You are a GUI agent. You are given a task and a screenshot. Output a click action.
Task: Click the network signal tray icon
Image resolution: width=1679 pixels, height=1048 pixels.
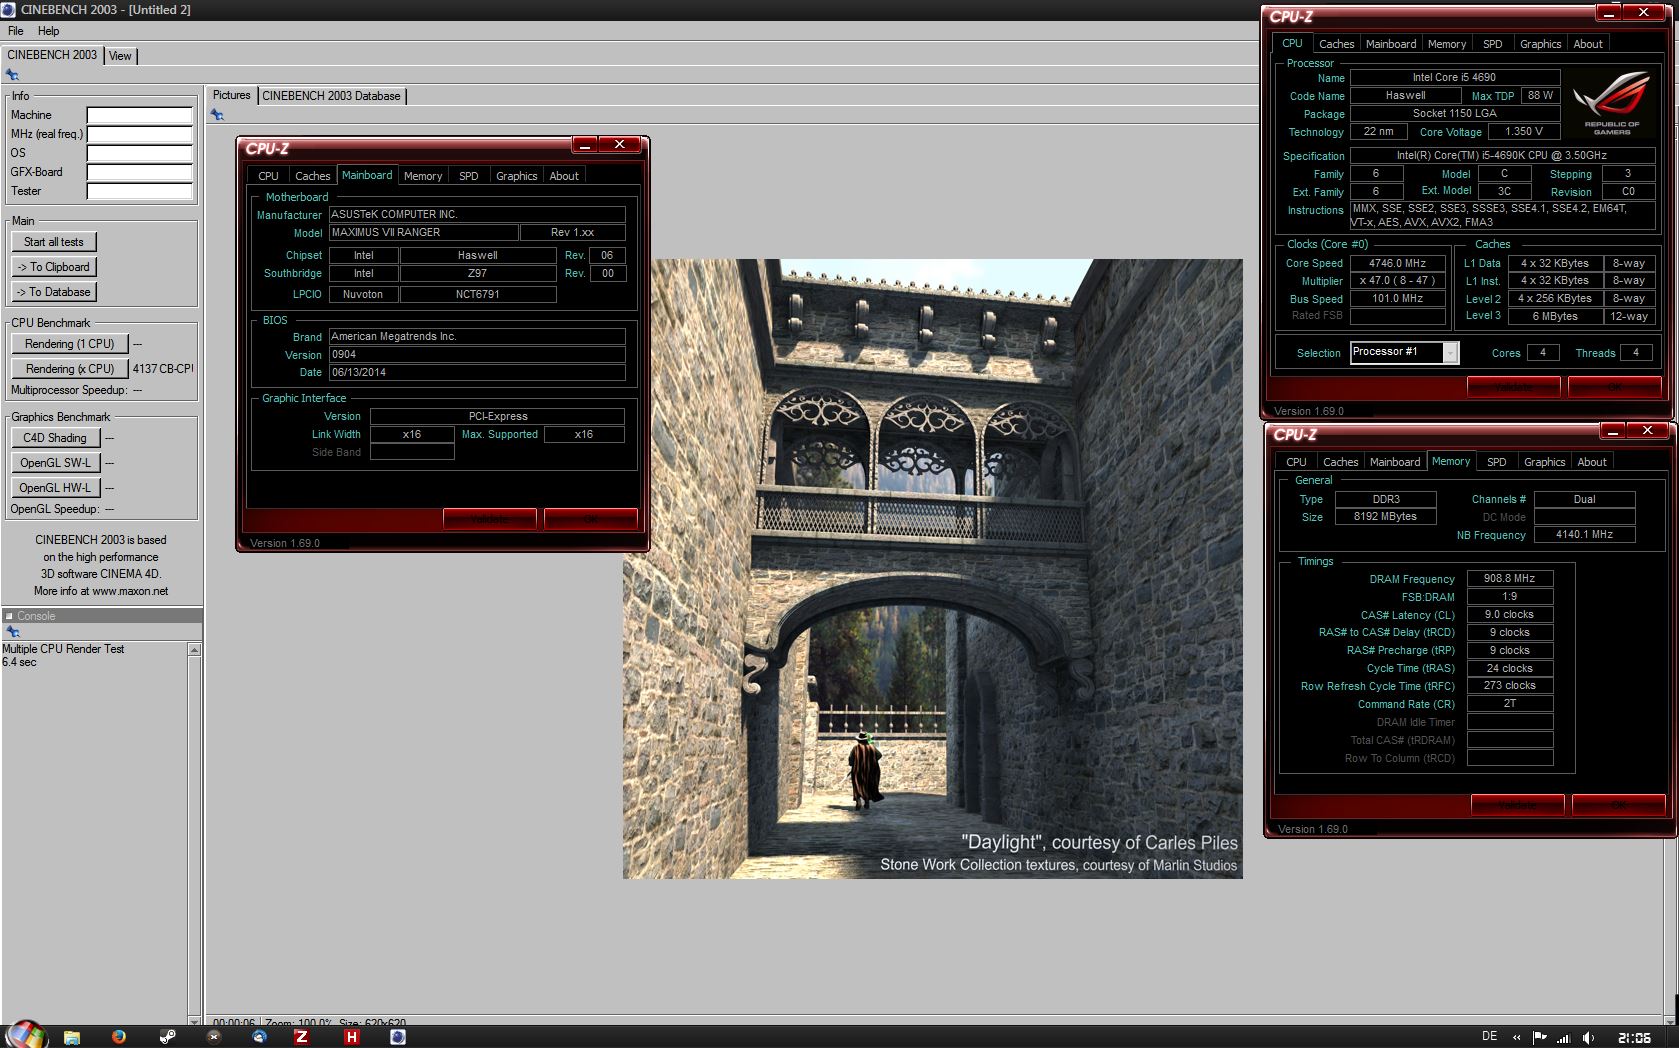click(1563, 1037)
